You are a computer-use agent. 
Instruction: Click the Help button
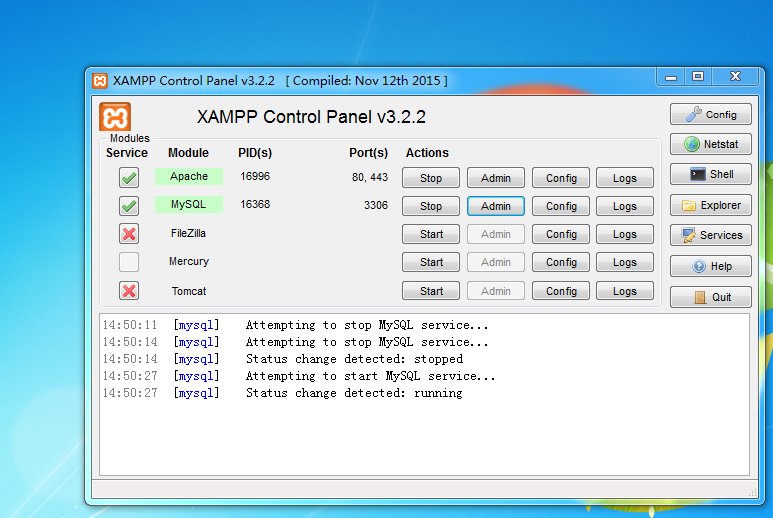710,266
